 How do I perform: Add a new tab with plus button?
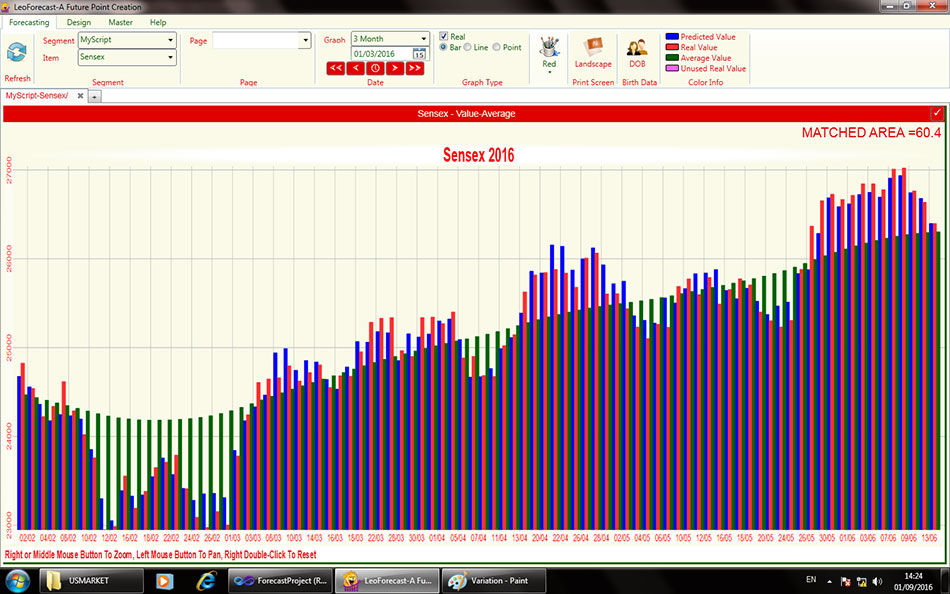coord(95,96)
